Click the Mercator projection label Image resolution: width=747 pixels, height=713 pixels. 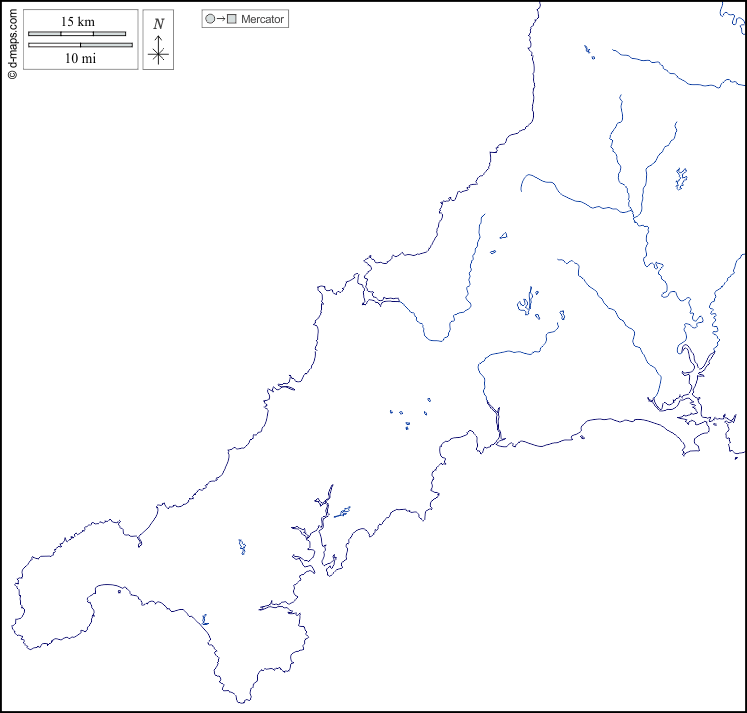click(x=262, y=19)
